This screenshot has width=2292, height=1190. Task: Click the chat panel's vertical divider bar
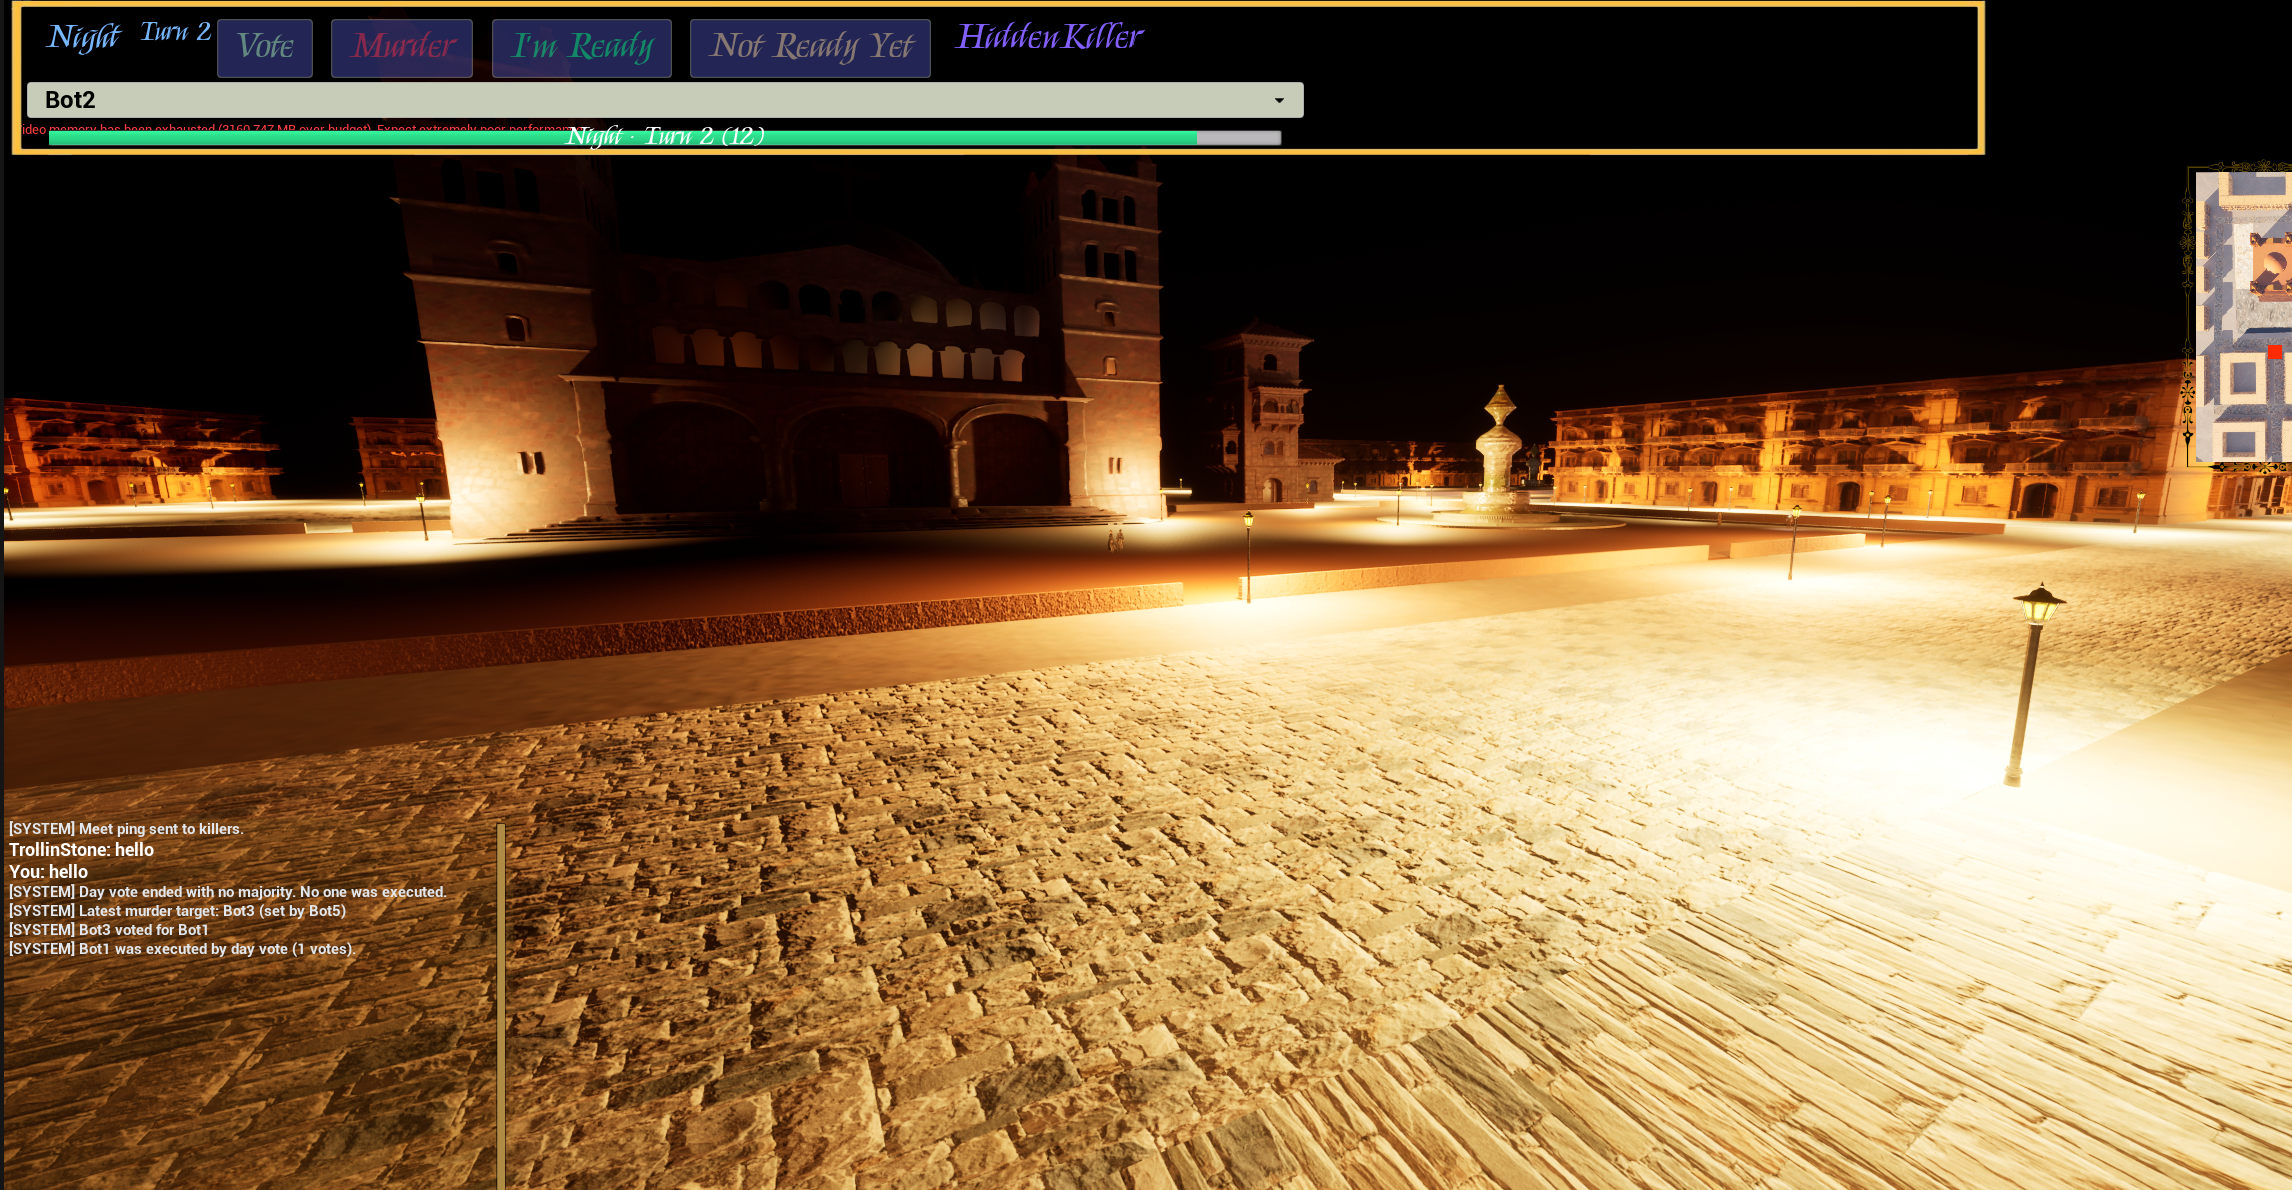click(x=500, y=1000)
